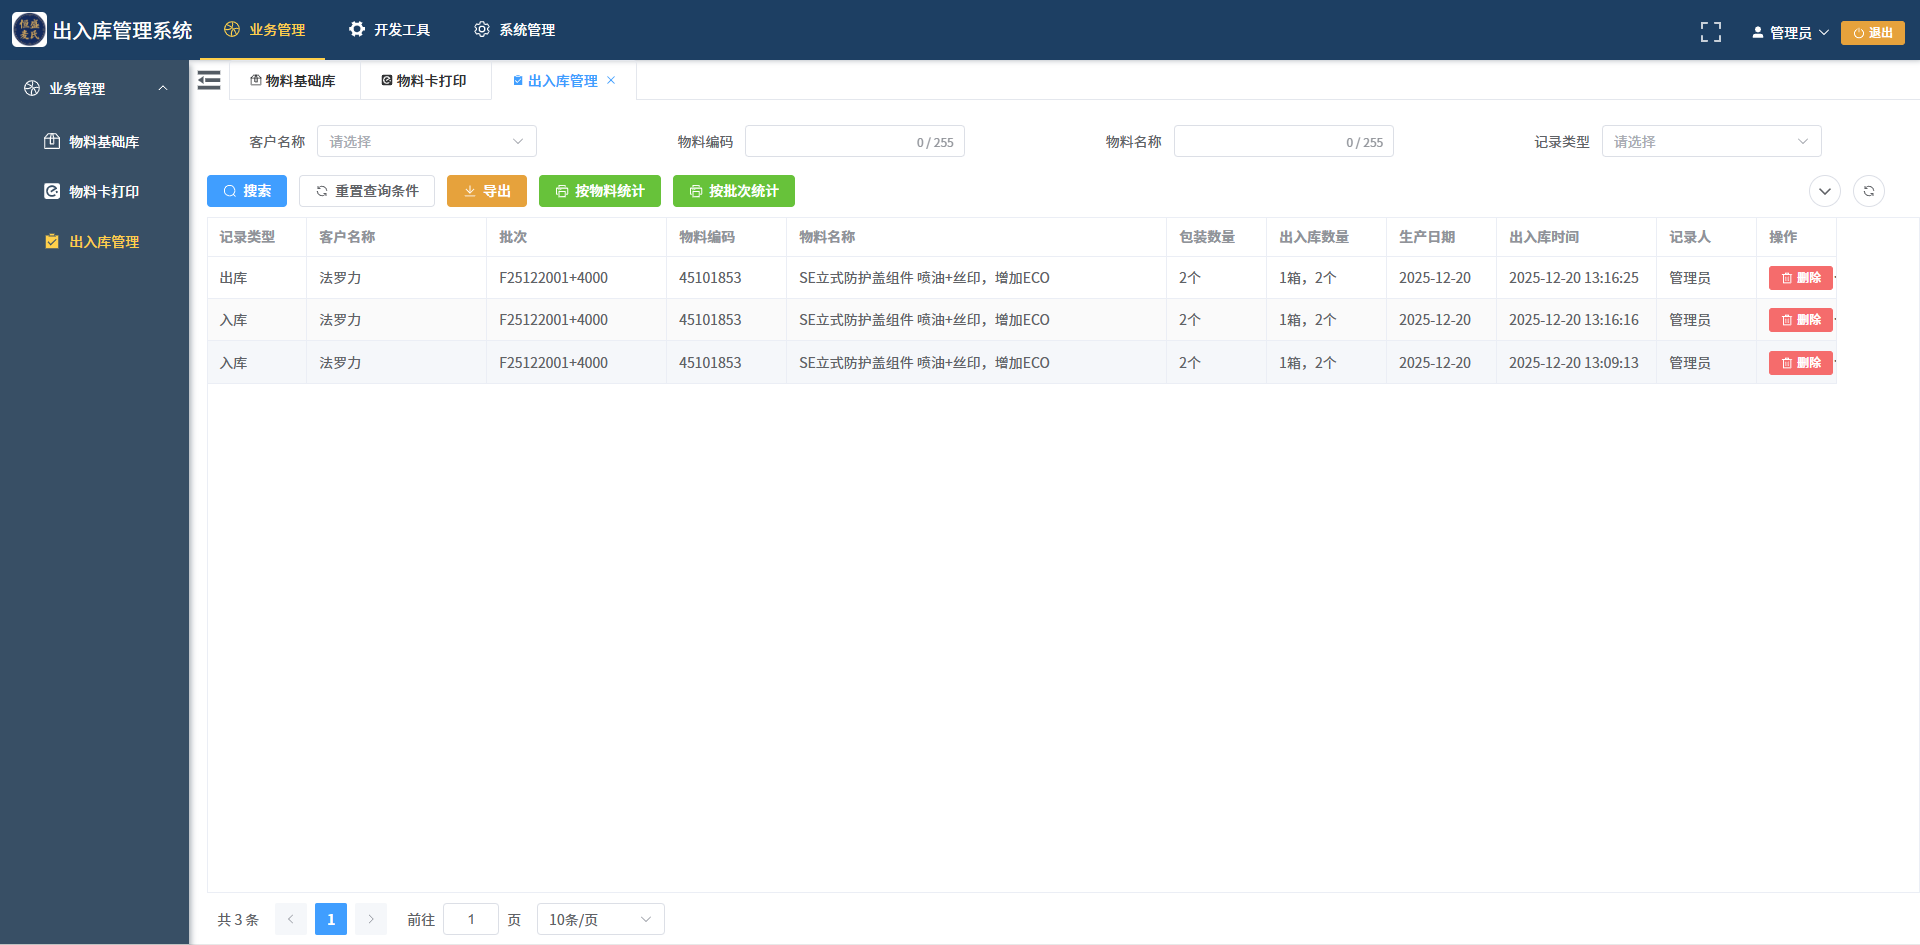Close the 出入库管理 tab
1920x945 pixels.
click(x=611, y=81)
